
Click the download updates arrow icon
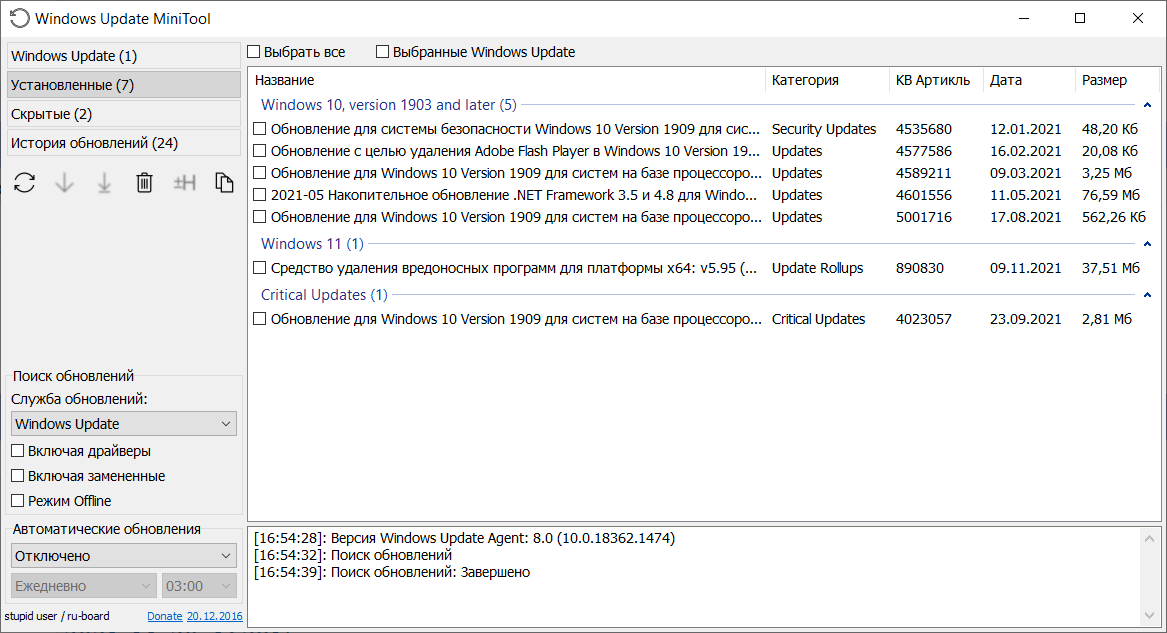point(65,183)
